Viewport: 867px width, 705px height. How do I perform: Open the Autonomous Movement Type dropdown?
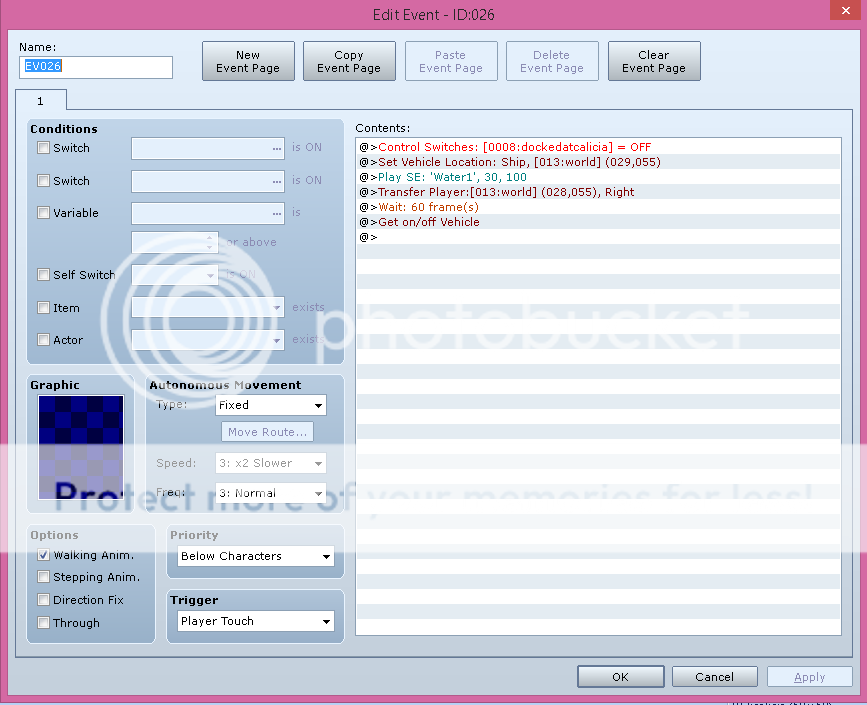271,405
